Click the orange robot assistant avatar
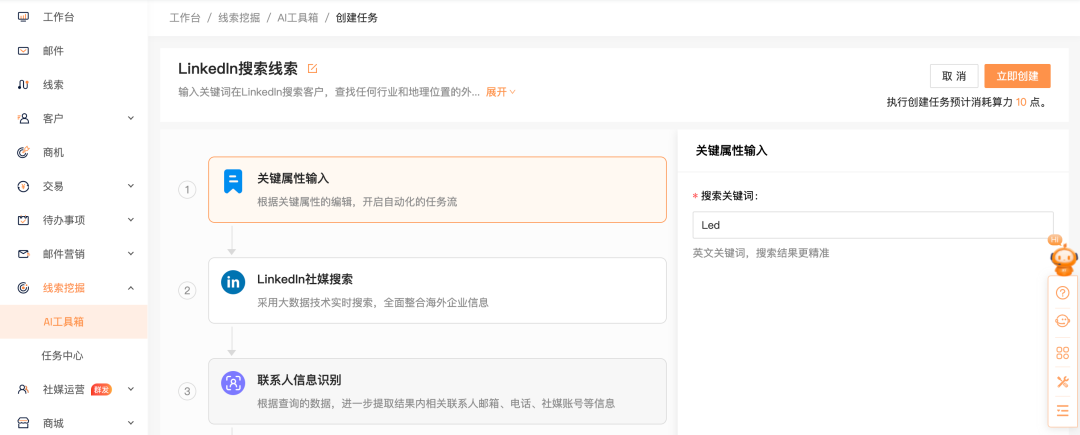 pyautogui.click(x=1062, y=258)
